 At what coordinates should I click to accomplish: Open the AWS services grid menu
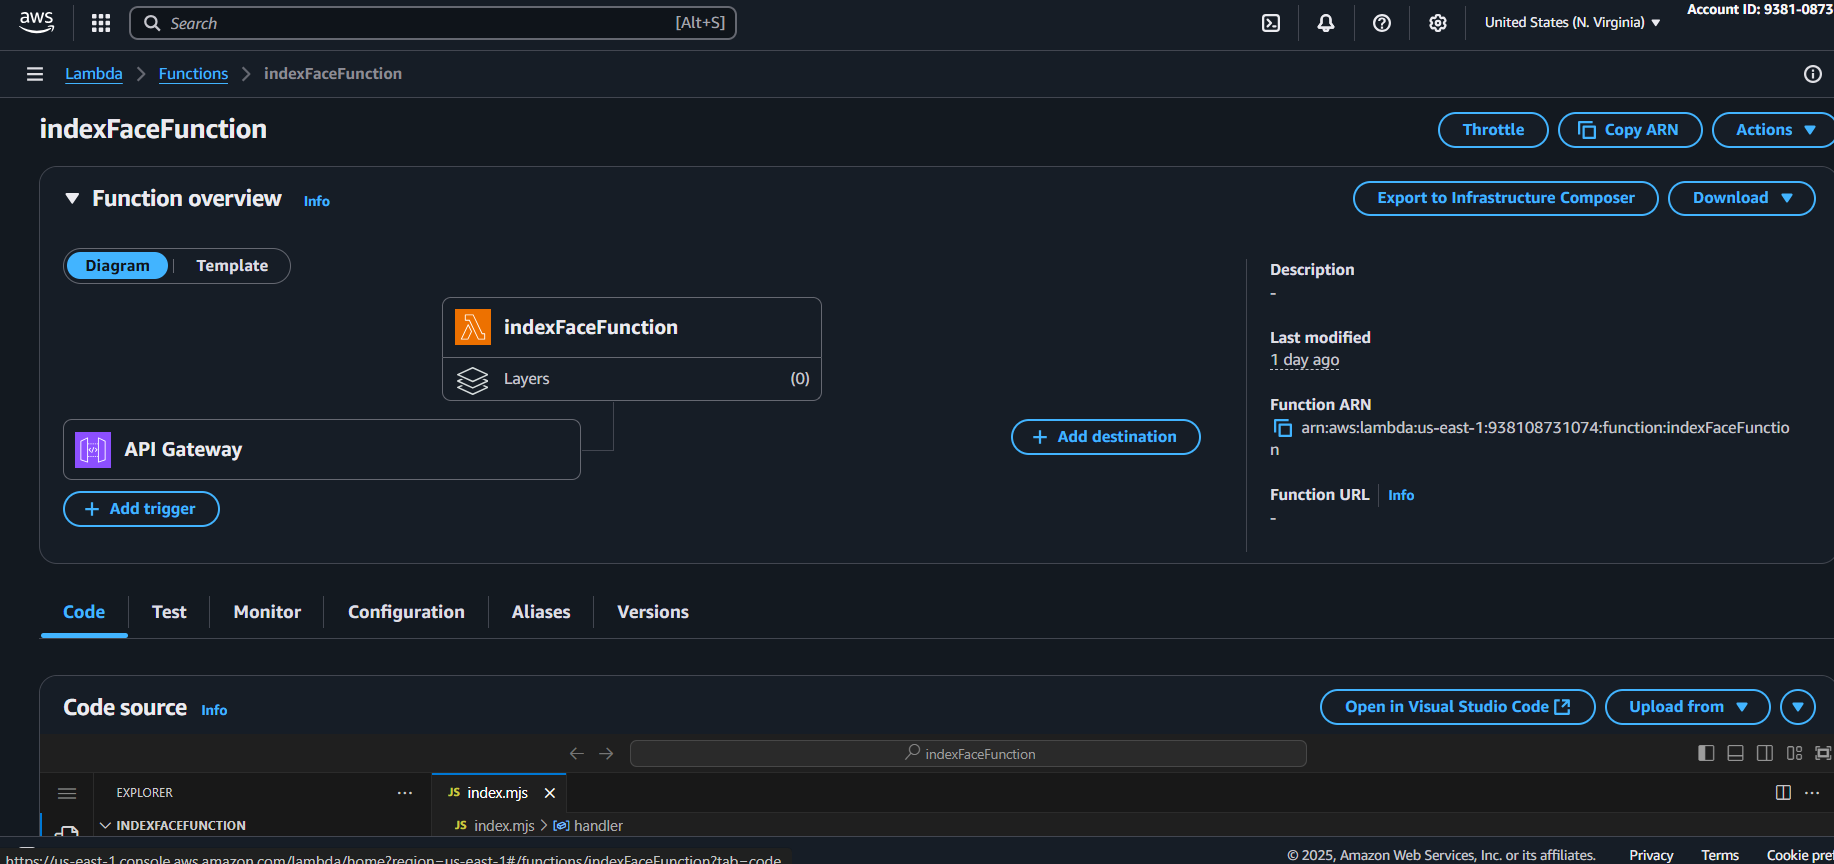tap(101, 23)
